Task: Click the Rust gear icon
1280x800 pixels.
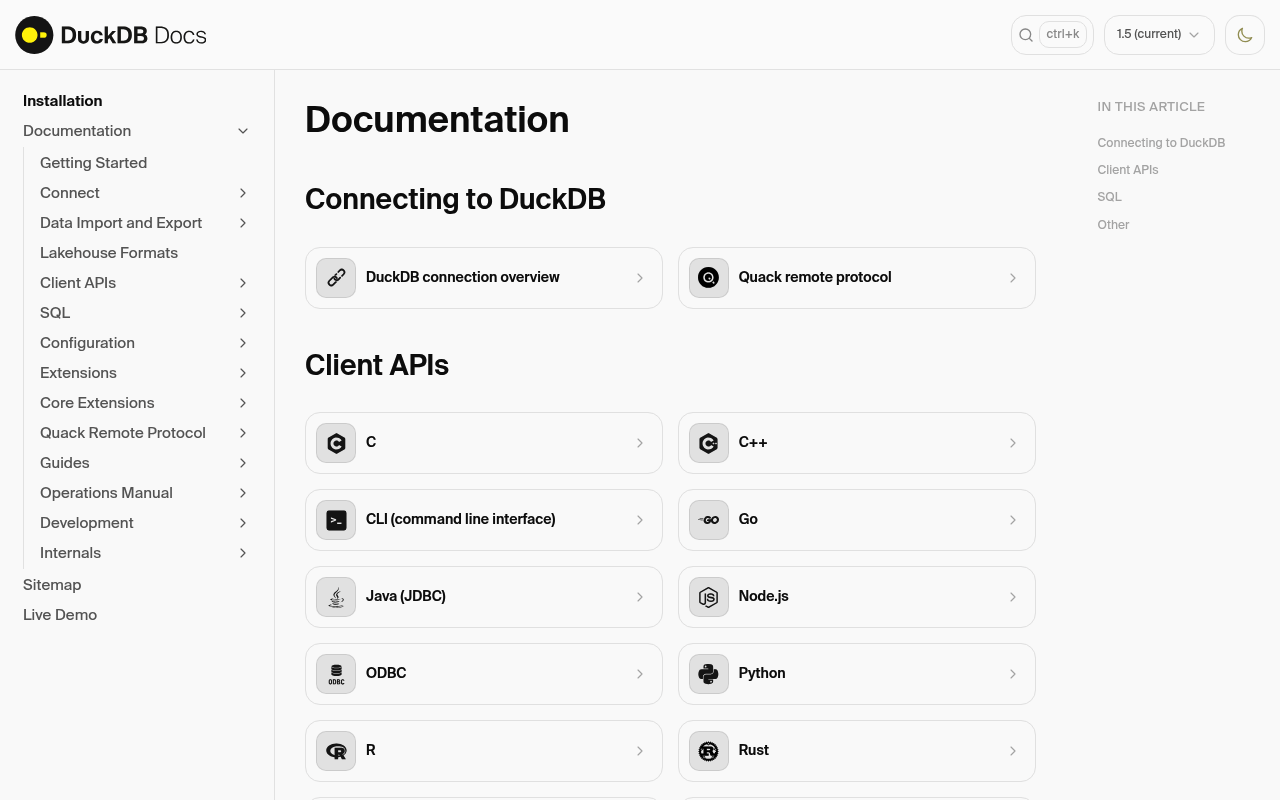Action: click(x=709, y=751)
